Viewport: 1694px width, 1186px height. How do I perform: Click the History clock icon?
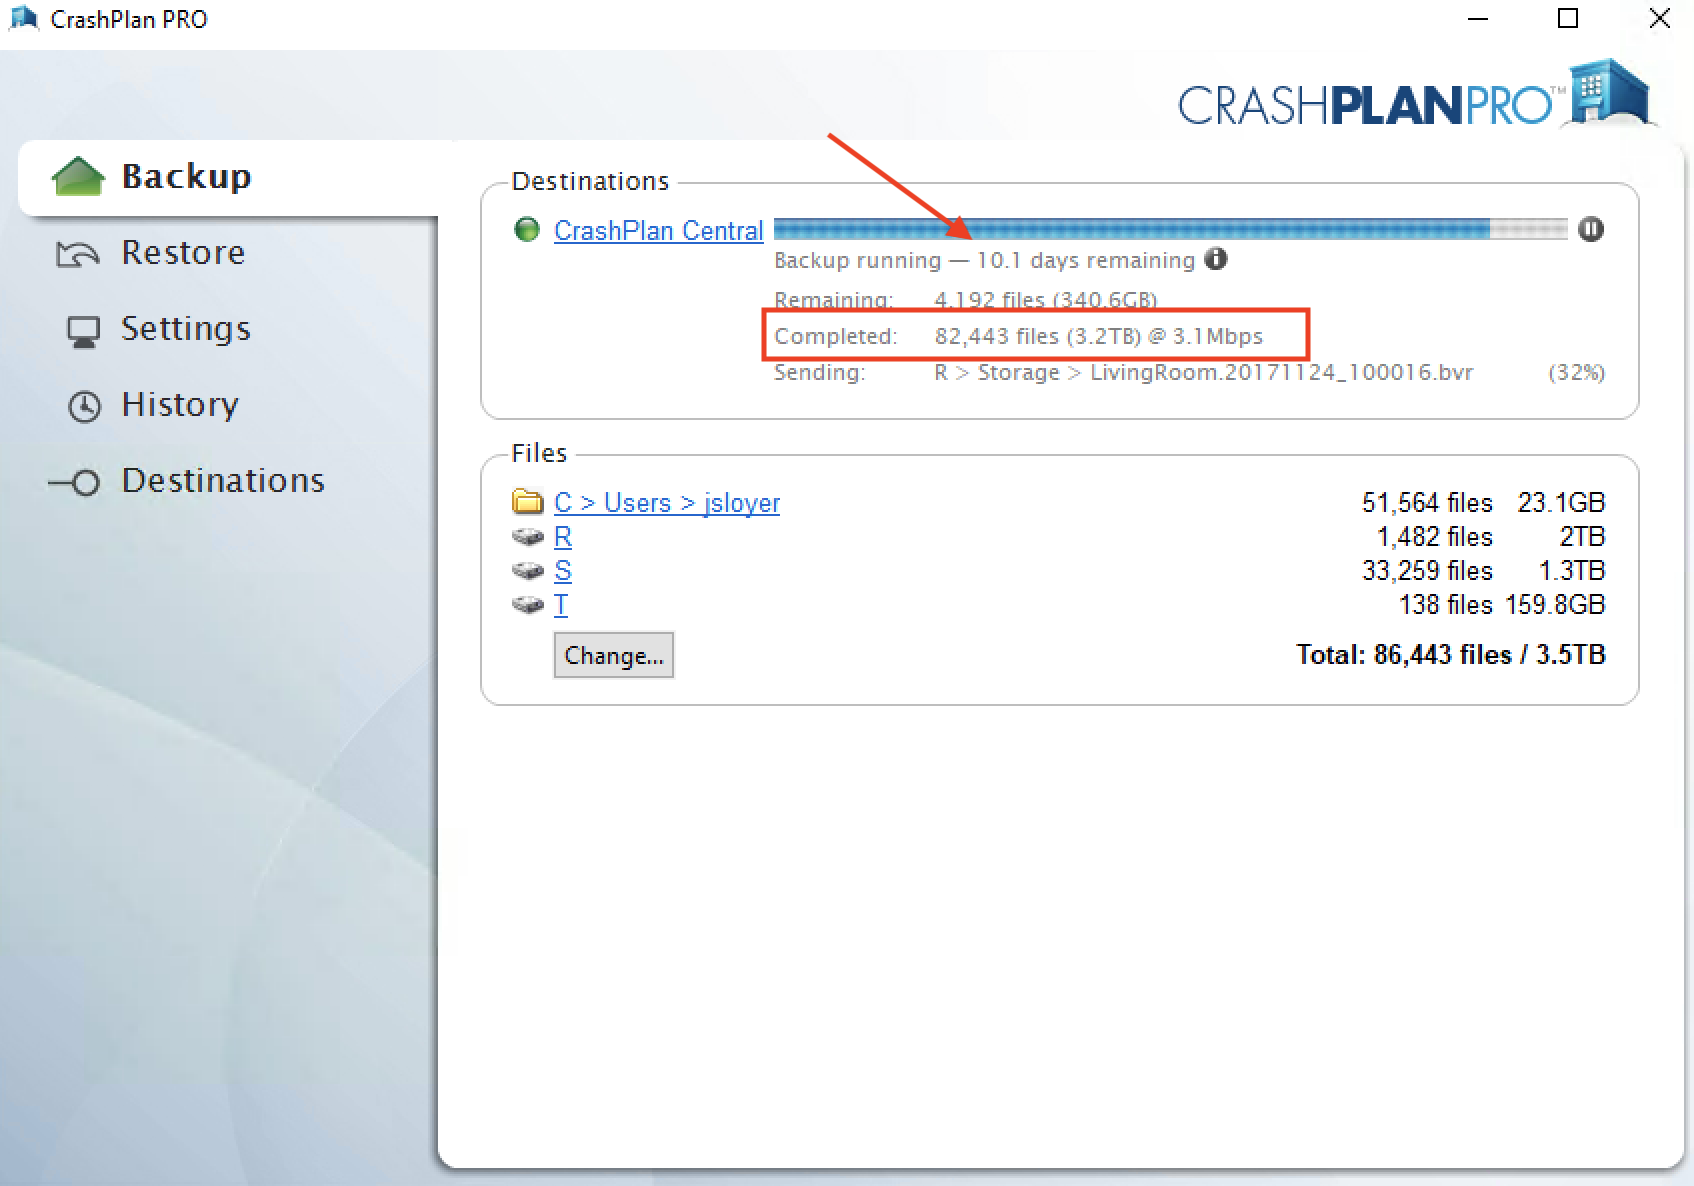[x=85, y=406]
